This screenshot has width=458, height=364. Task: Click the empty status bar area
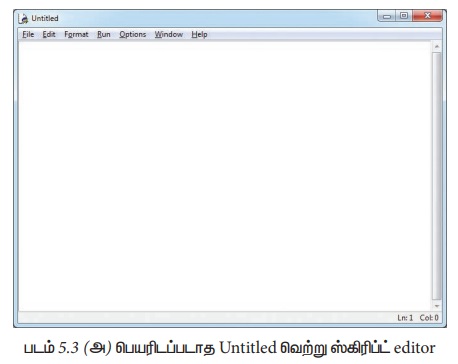[207, 318]
